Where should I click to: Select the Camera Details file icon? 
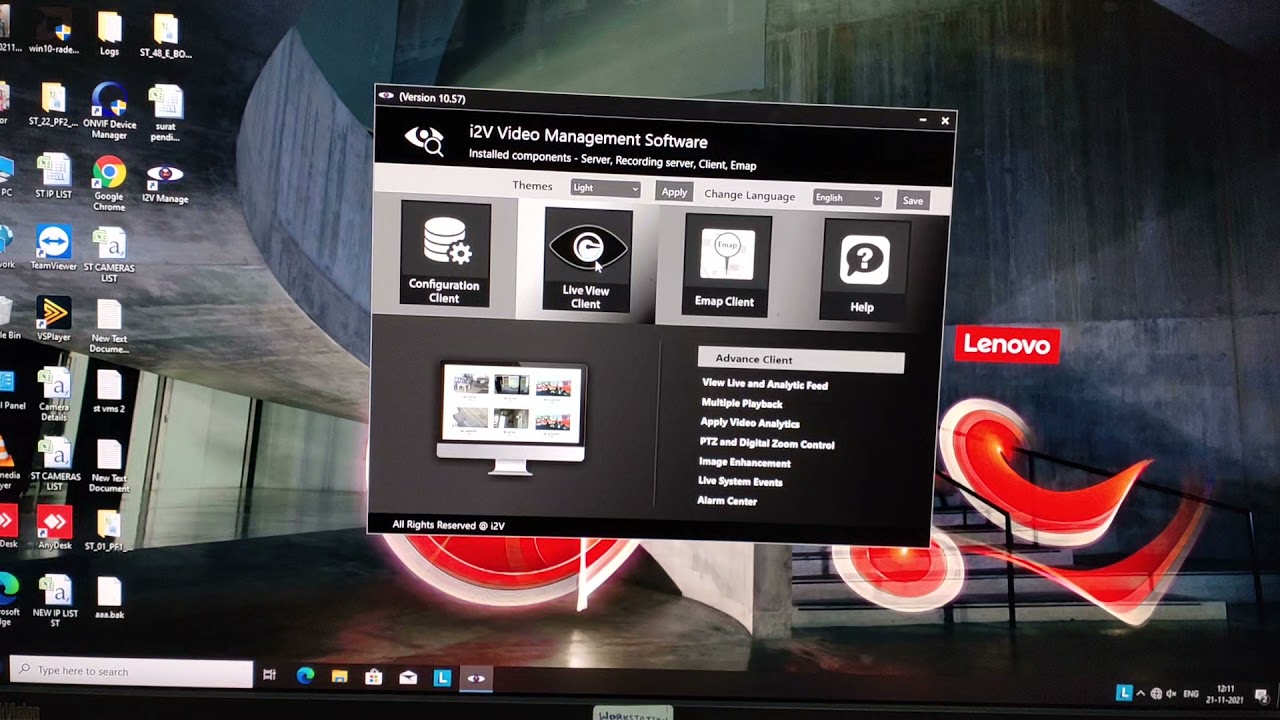point(54,395)
